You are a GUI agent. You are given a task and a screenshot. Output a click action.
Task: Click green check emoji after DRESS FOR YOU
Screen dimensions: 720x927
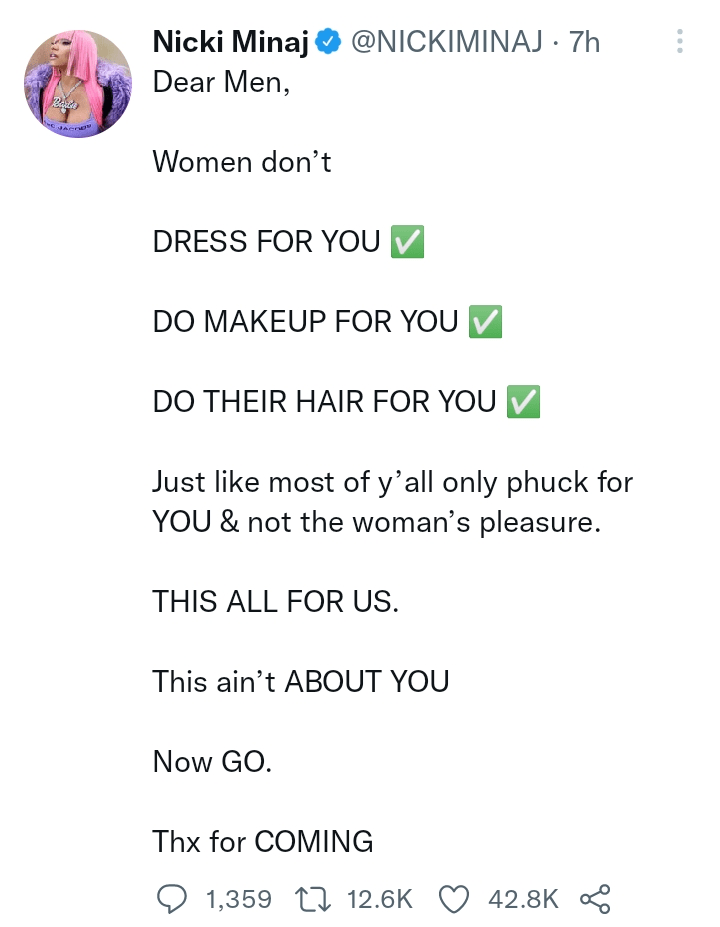coord(407,242)
